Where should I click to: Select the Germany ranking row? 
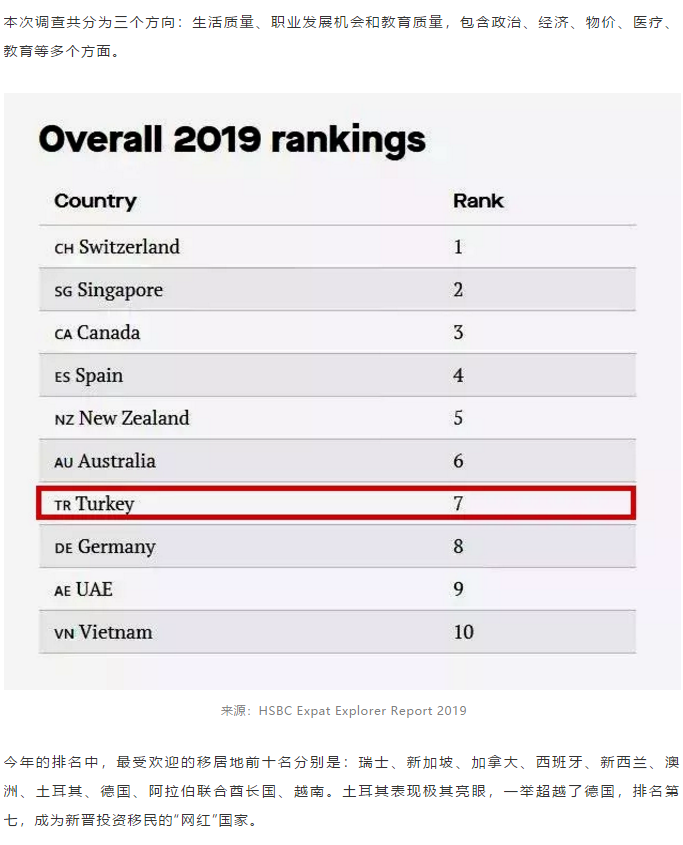point(337,546)
